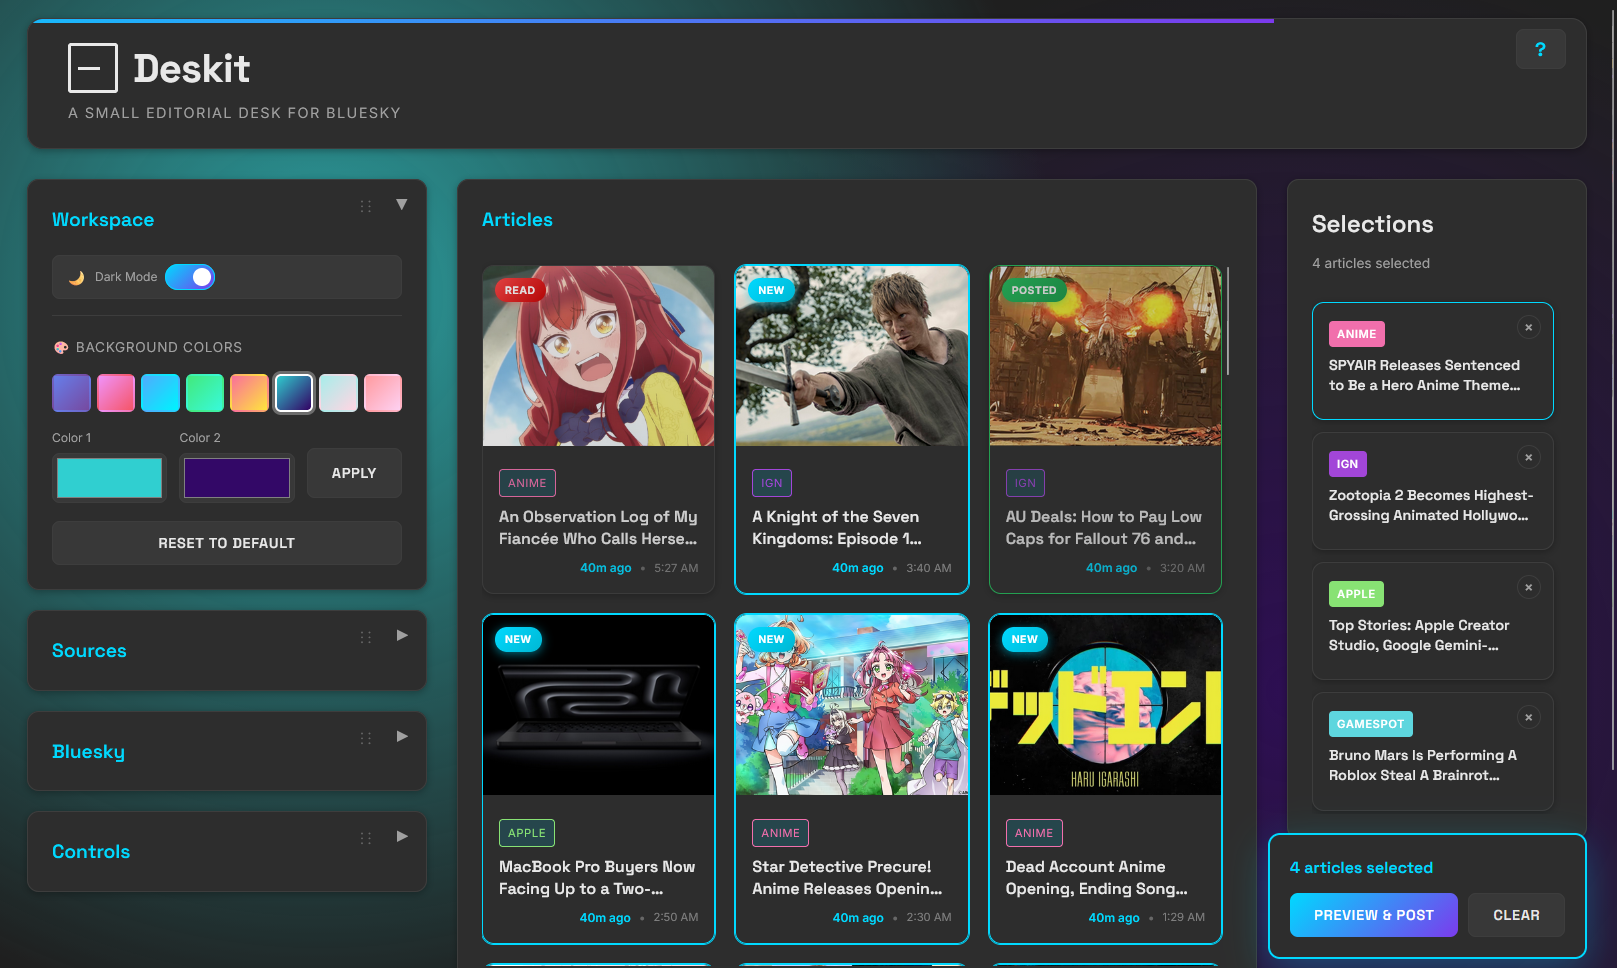
Task: Click the Articles list scrollbar
Action: click(1228, 321)
